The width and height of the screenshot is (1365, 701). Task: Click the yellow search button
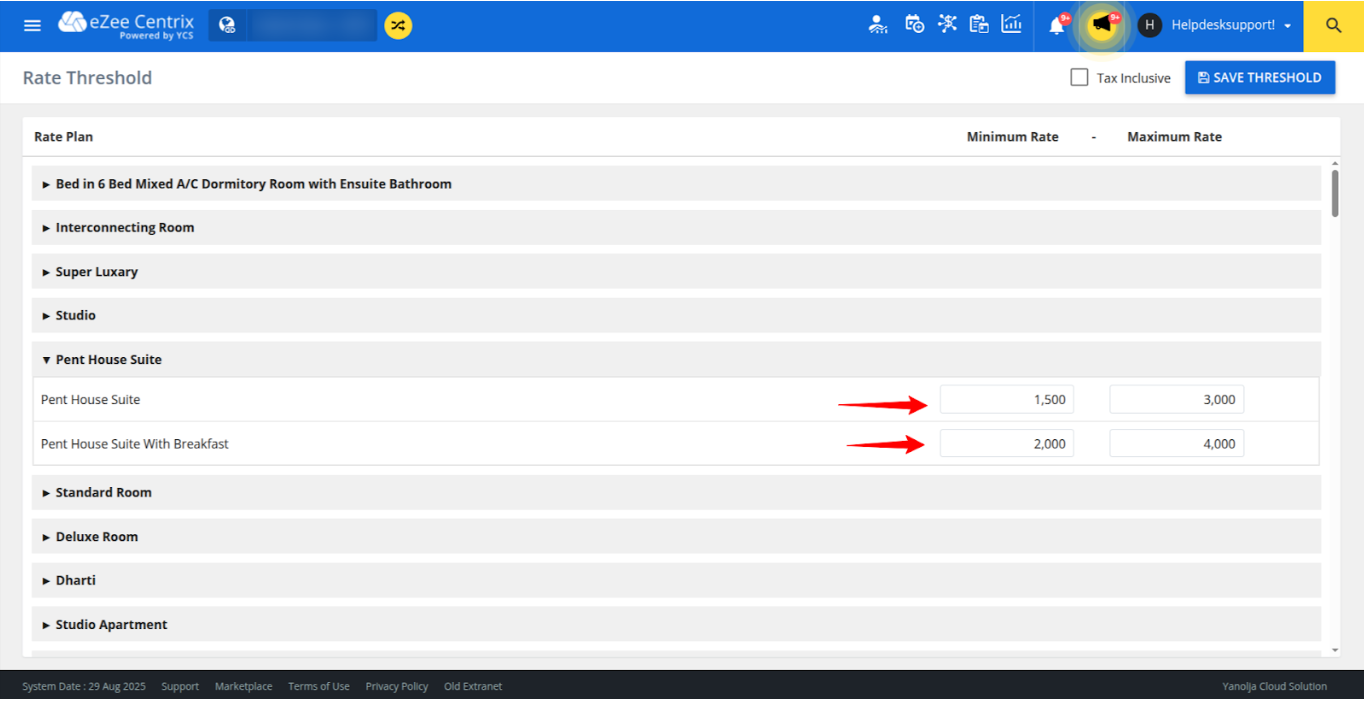pyautogui.click(x=1334, y=26)
